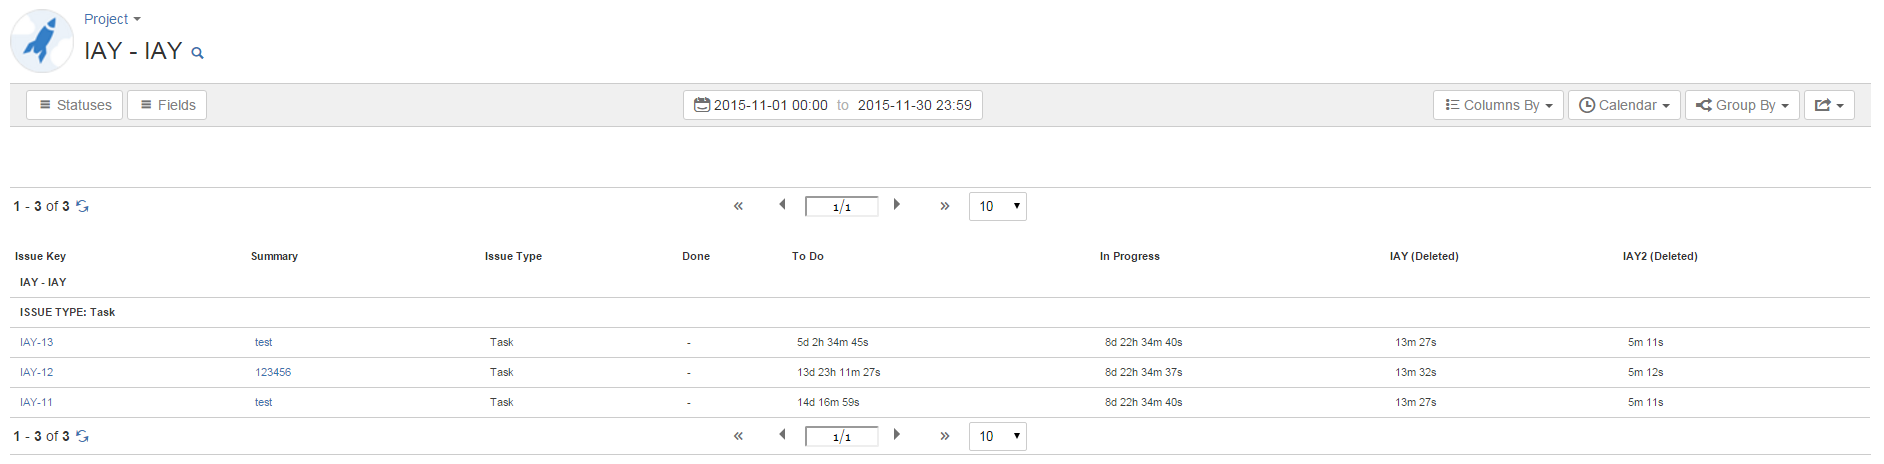This screenshot has width=1884, height=464.
Task: Click the project rocket avatar icon
Action: (x=42, y=41)
